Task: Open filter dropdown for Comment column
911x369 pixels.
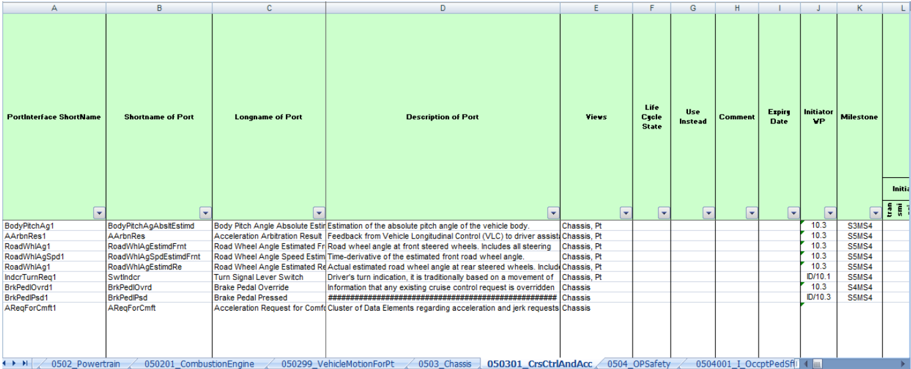Action: point(751,213)
